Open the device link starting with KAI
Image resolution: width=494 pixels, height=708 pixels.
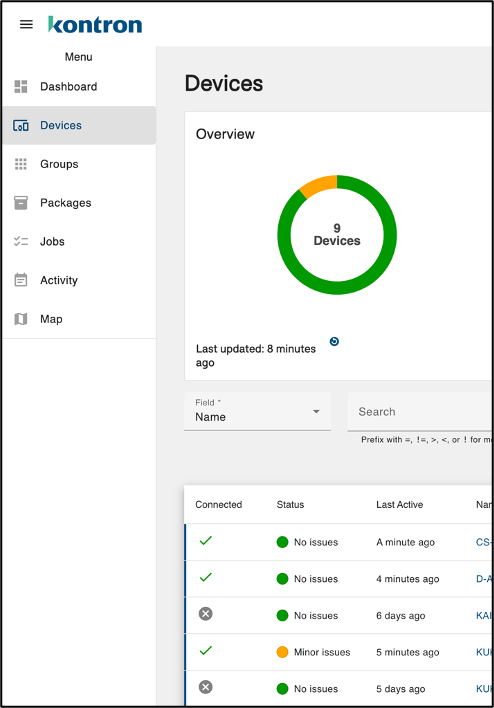484,615
